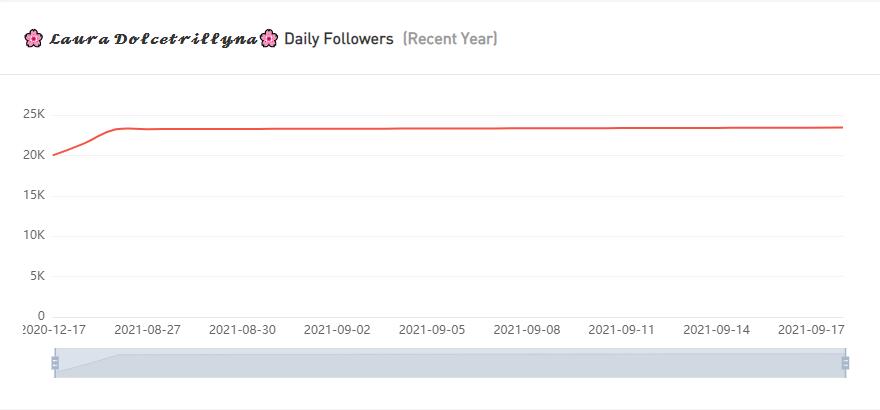The image size is (880, 410).
Task: Click the (Recent Year) label
Action: point(450,39)
